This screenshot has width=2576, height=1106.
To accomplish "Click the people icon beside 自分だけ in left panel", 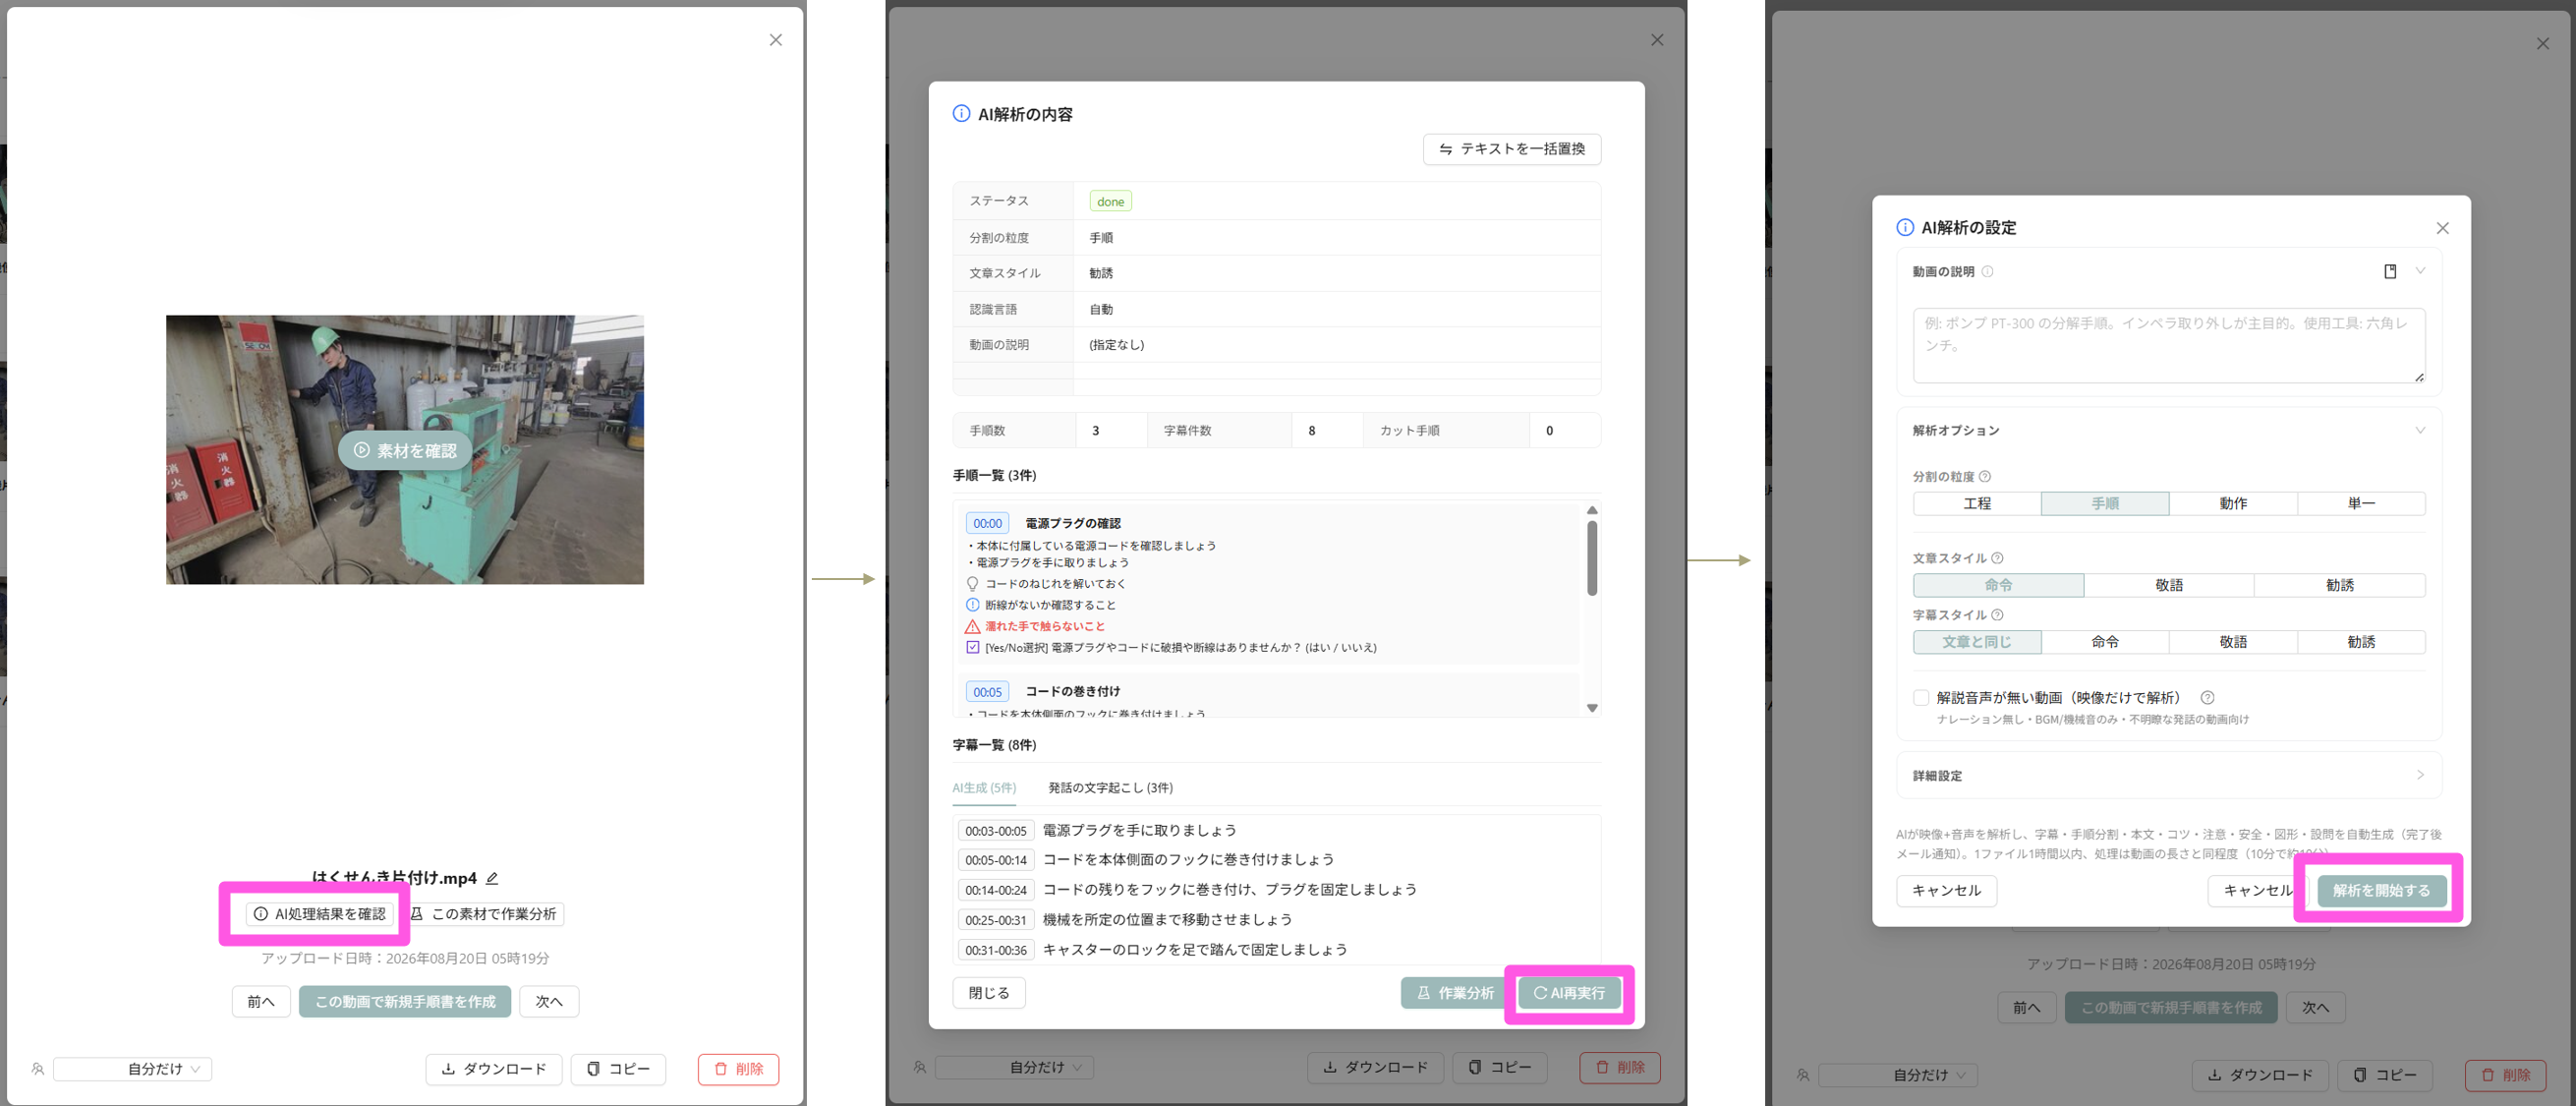I will 38,1069.
